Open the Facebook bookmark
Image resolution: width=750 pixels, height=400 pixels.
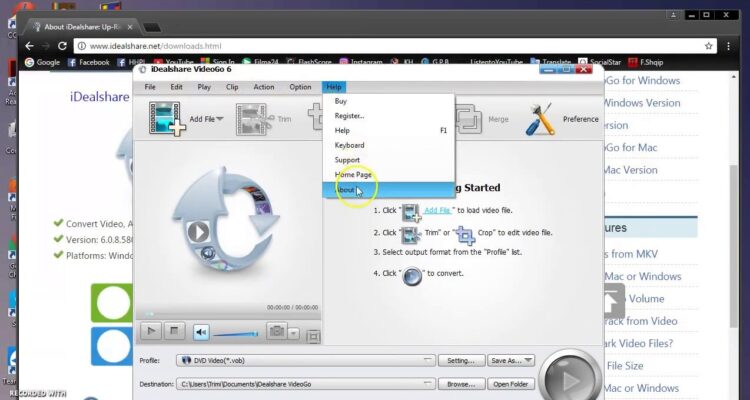pyautogui.click(x=88, y=62)
